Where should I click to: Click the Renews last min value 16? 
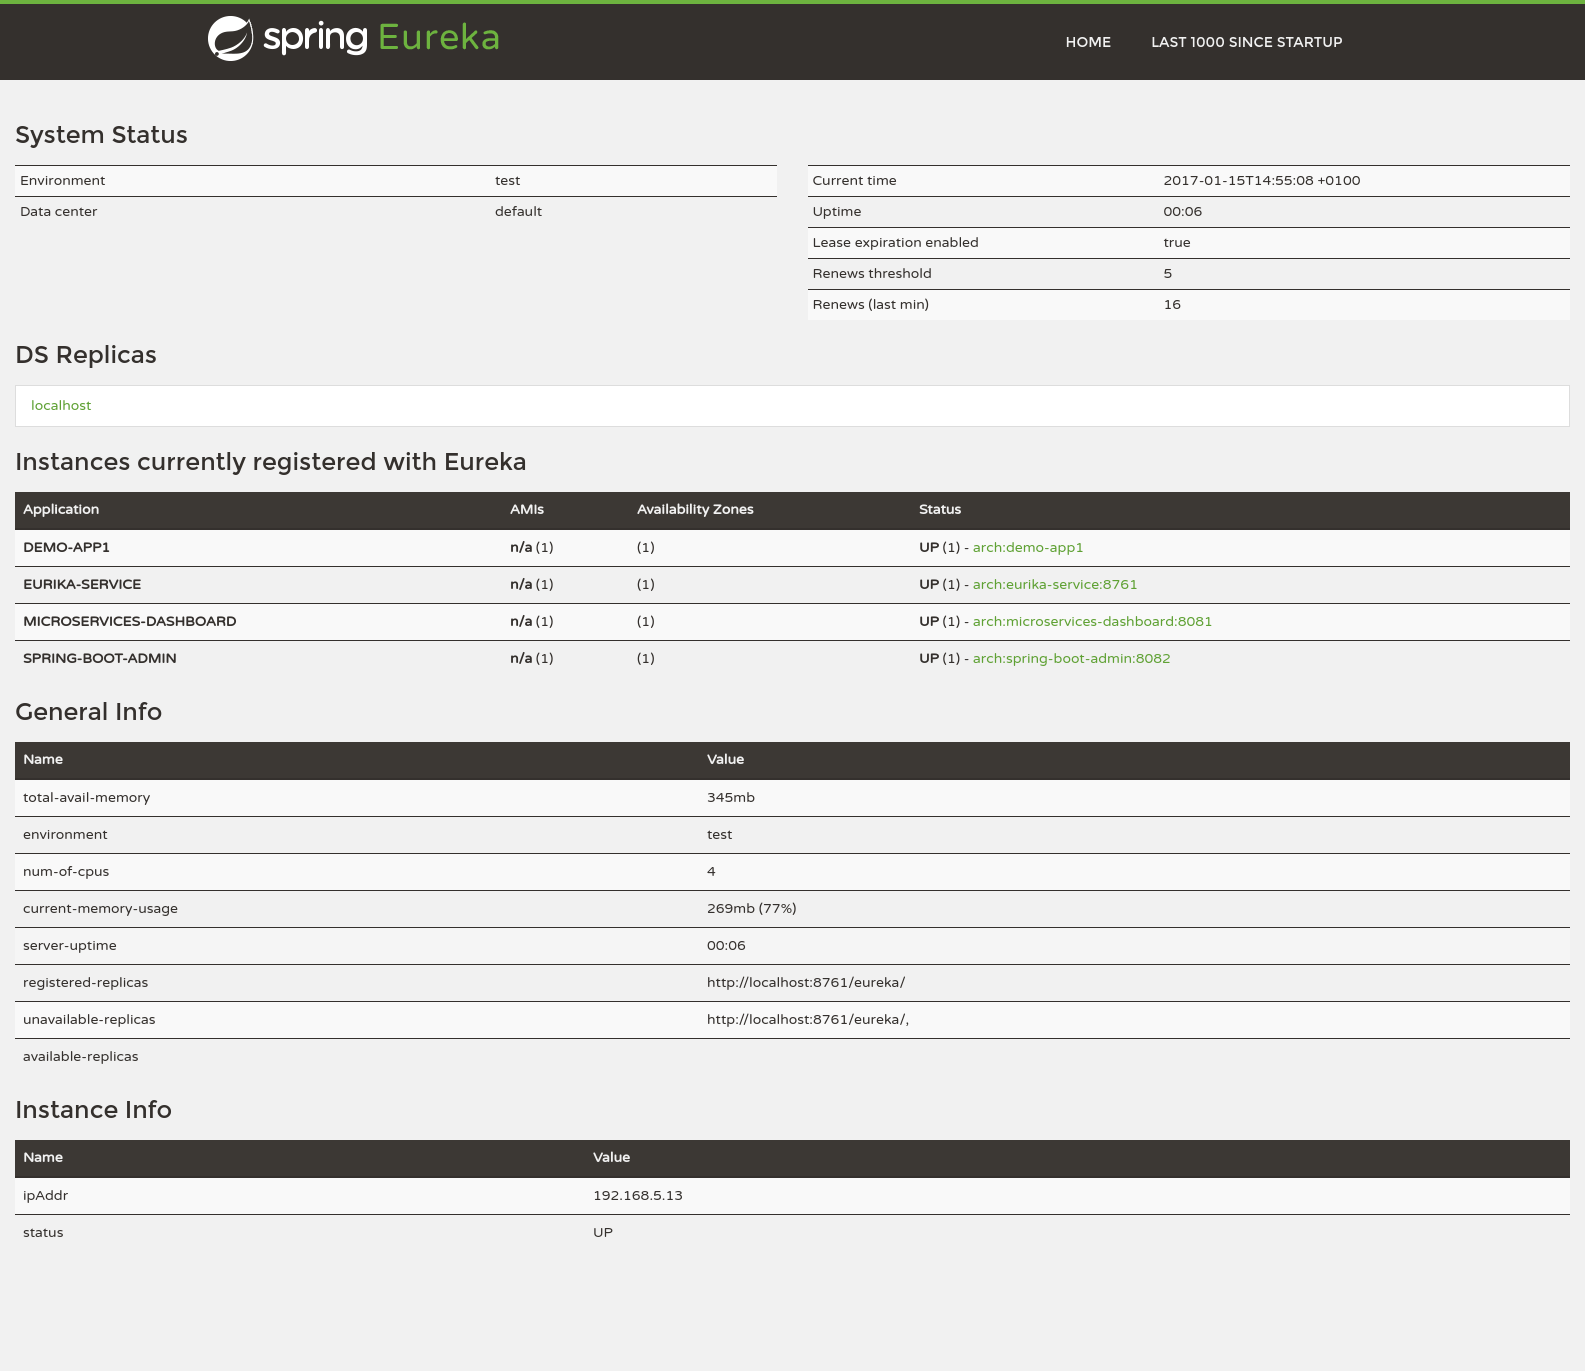[1172, 304]
